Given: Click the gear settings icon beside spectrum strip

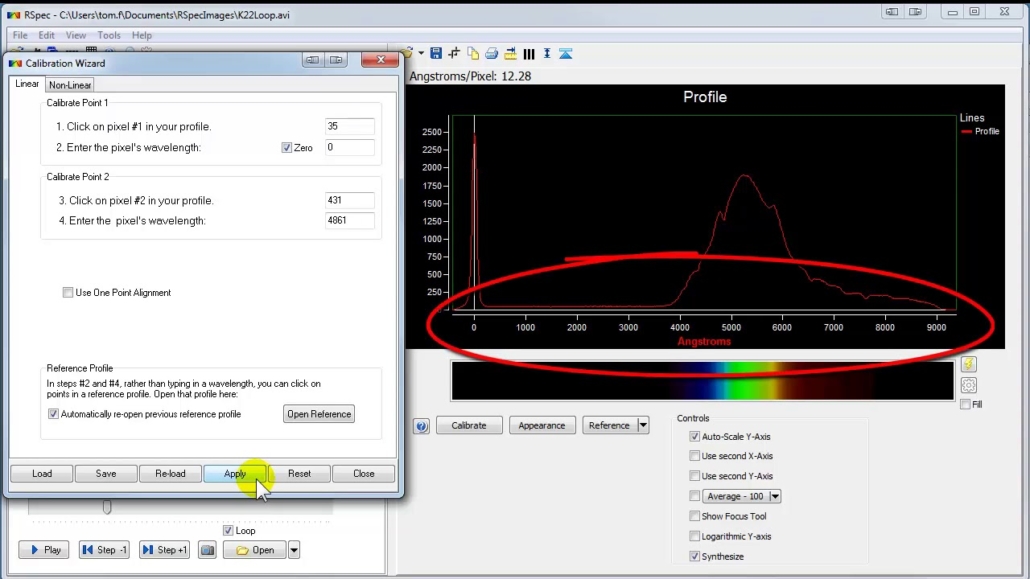Looking at the screenshot, I should click(x=968, y=385).
